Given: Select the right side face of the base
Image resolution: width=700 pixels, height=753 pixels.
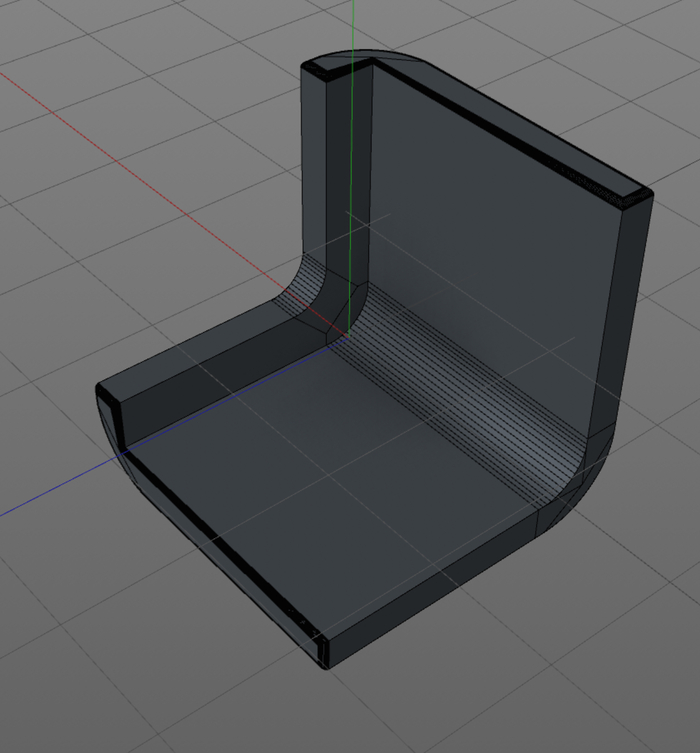Looking at the screenshot, I should (x=440, y=590).
